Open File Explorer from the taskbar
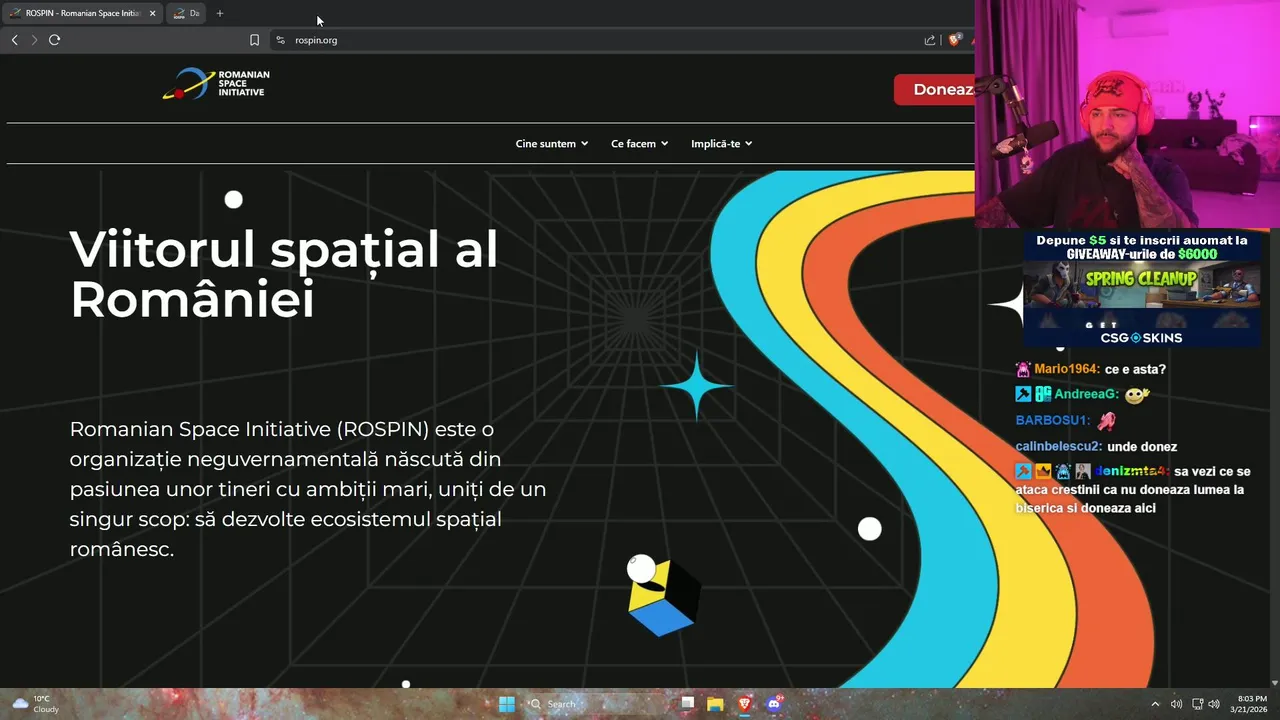 (x=716, y=704)
